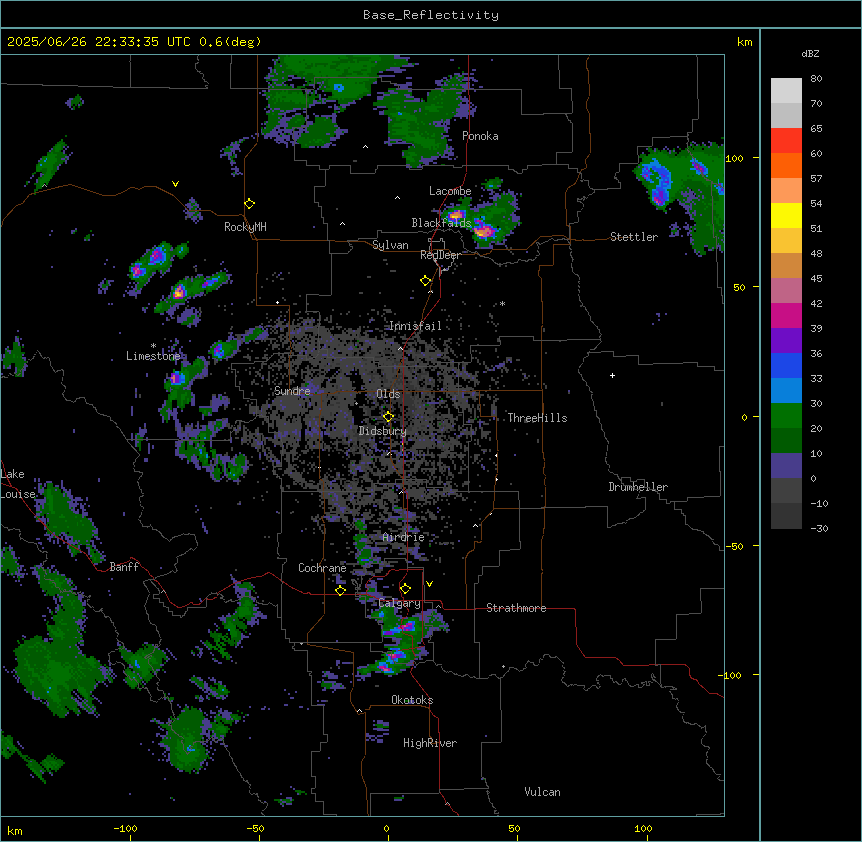The image size is (862, 842).
Task: Click the Sundre town label
Action: (x=292, y=391)
